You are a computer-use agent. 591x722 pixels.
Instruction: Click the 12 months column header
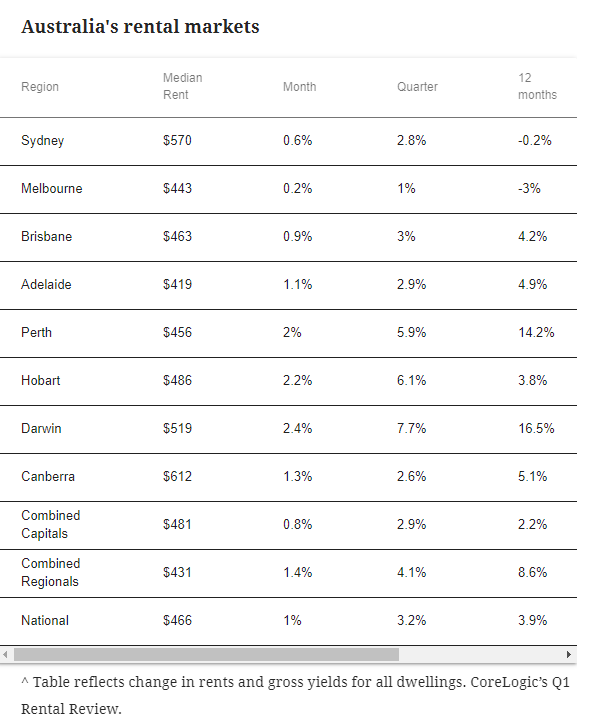coord(537,86)
